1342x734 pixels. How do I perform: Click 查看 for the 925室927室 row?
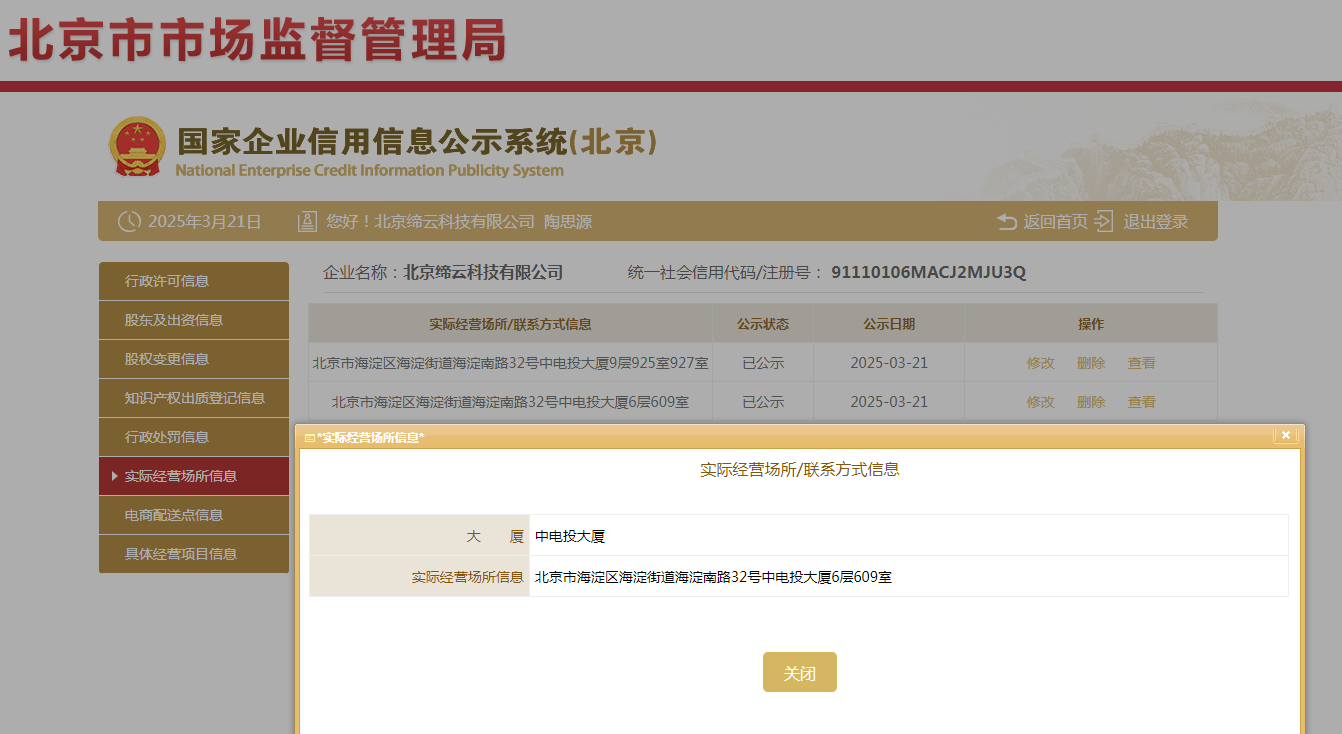point(1142,363)
